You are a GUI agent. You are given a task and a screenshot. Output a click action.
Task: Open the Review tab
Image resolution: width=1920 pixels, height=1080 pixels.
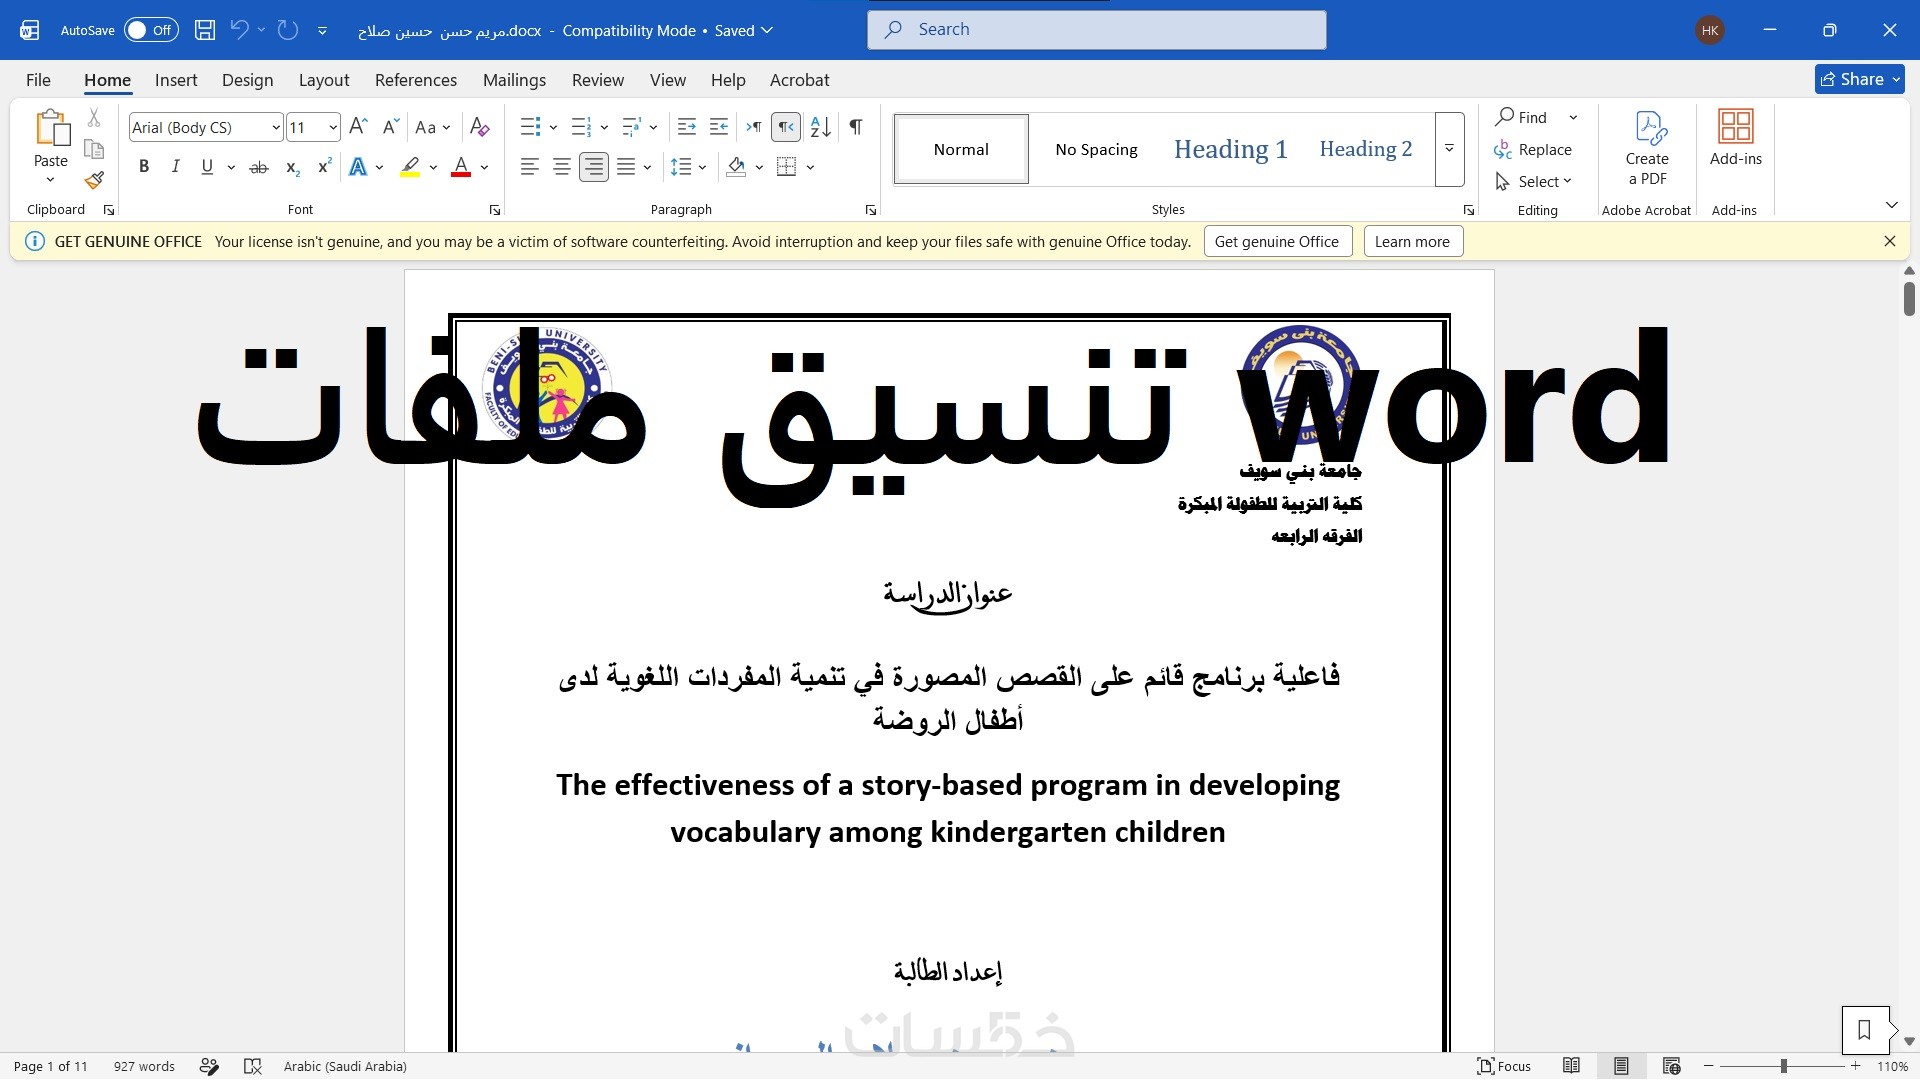[x=598, y=80]
